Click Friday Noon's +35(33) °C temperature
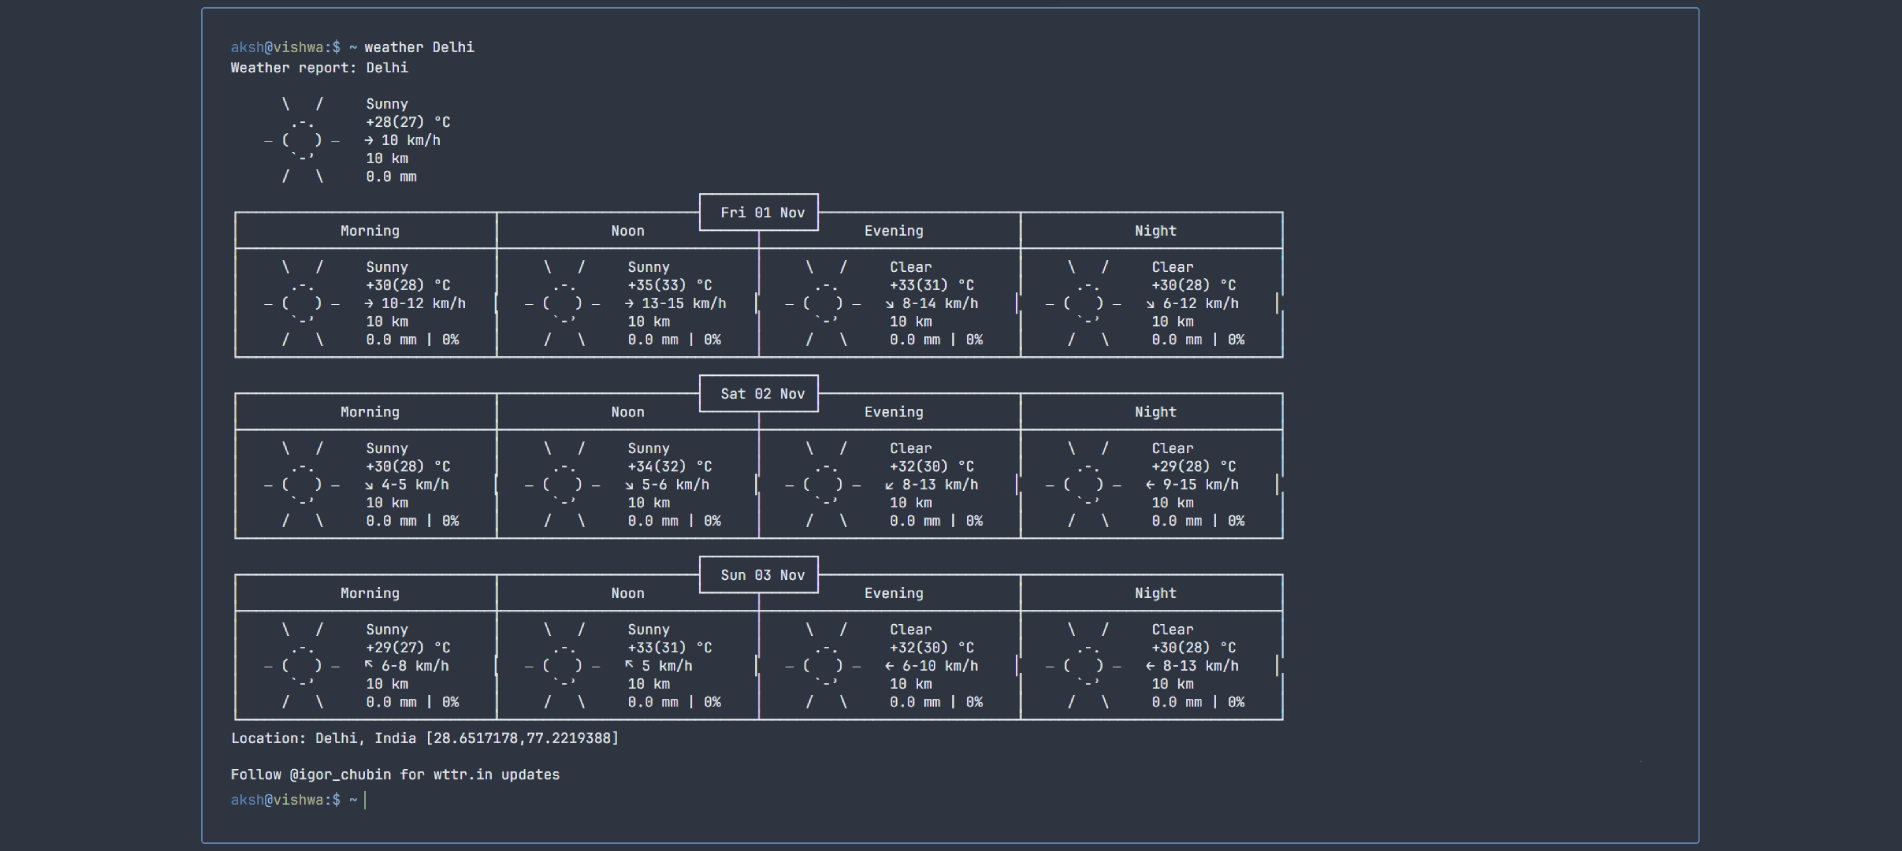 (669, 286)
